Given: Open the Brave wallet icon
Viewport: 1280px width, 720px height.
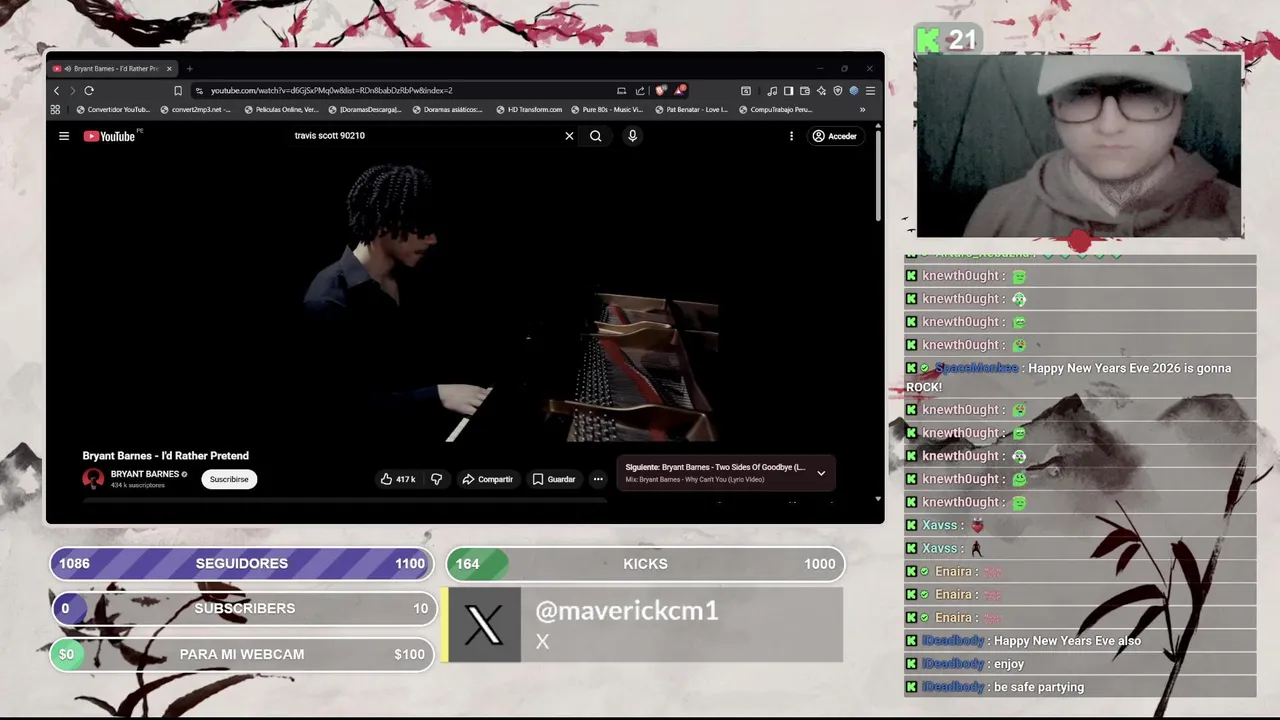Looking at the screenshot, I should 805,90.
